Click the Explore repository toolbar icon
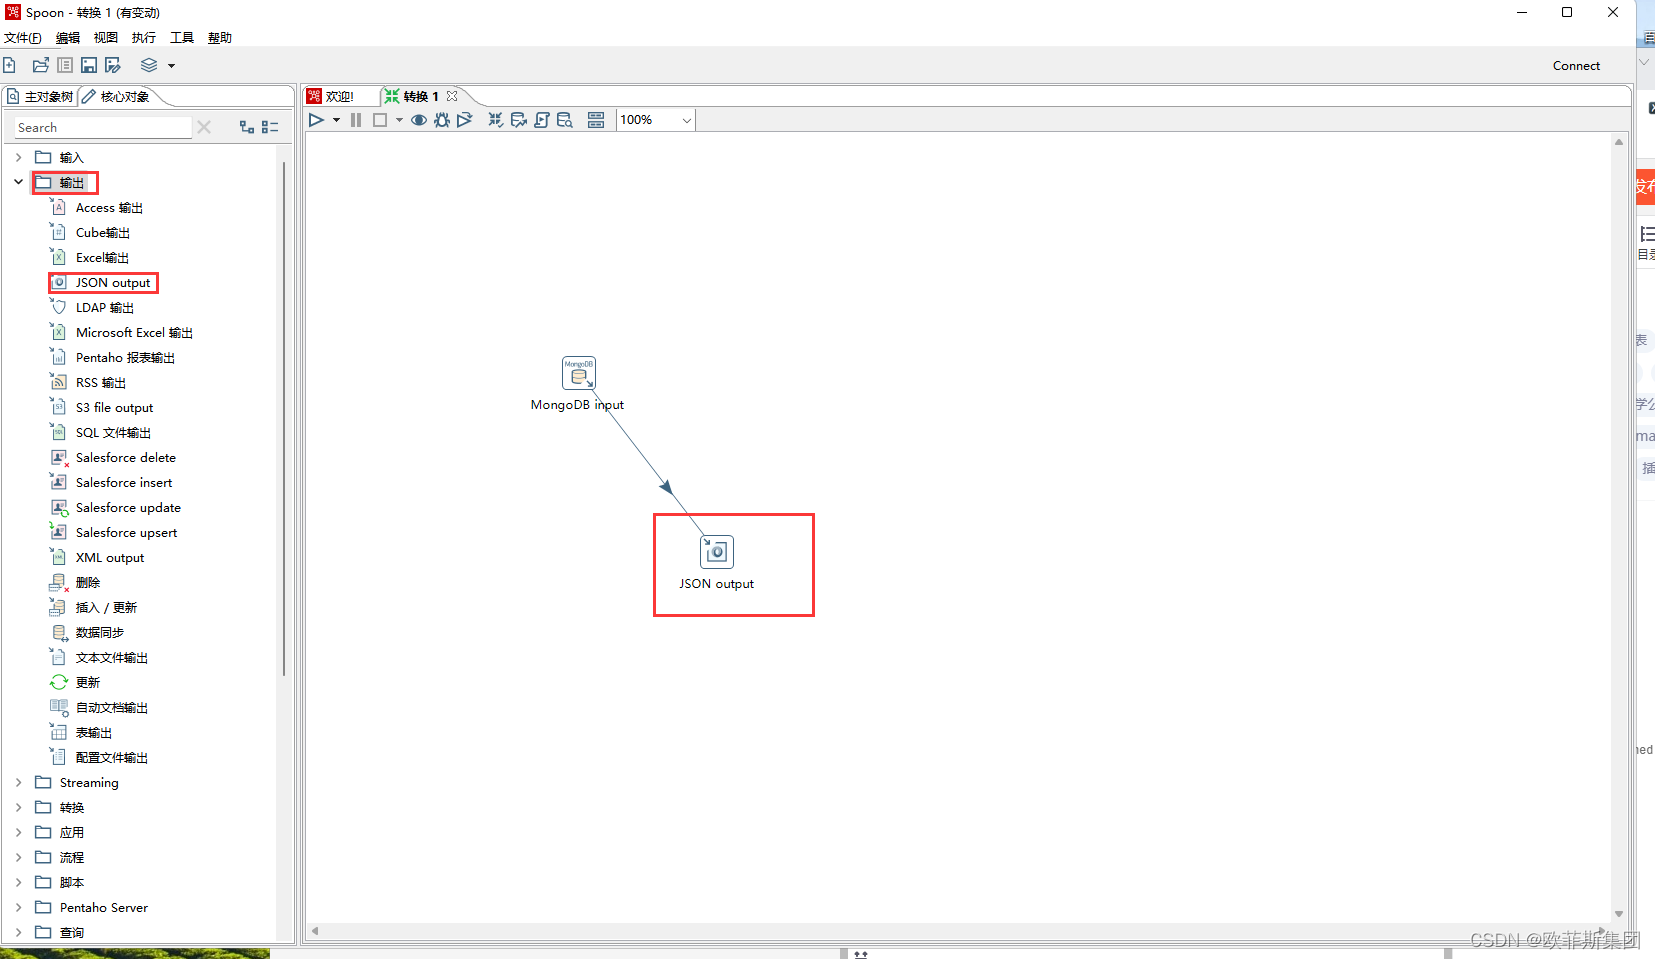The image size is (1655, 959). pos(65,65)
